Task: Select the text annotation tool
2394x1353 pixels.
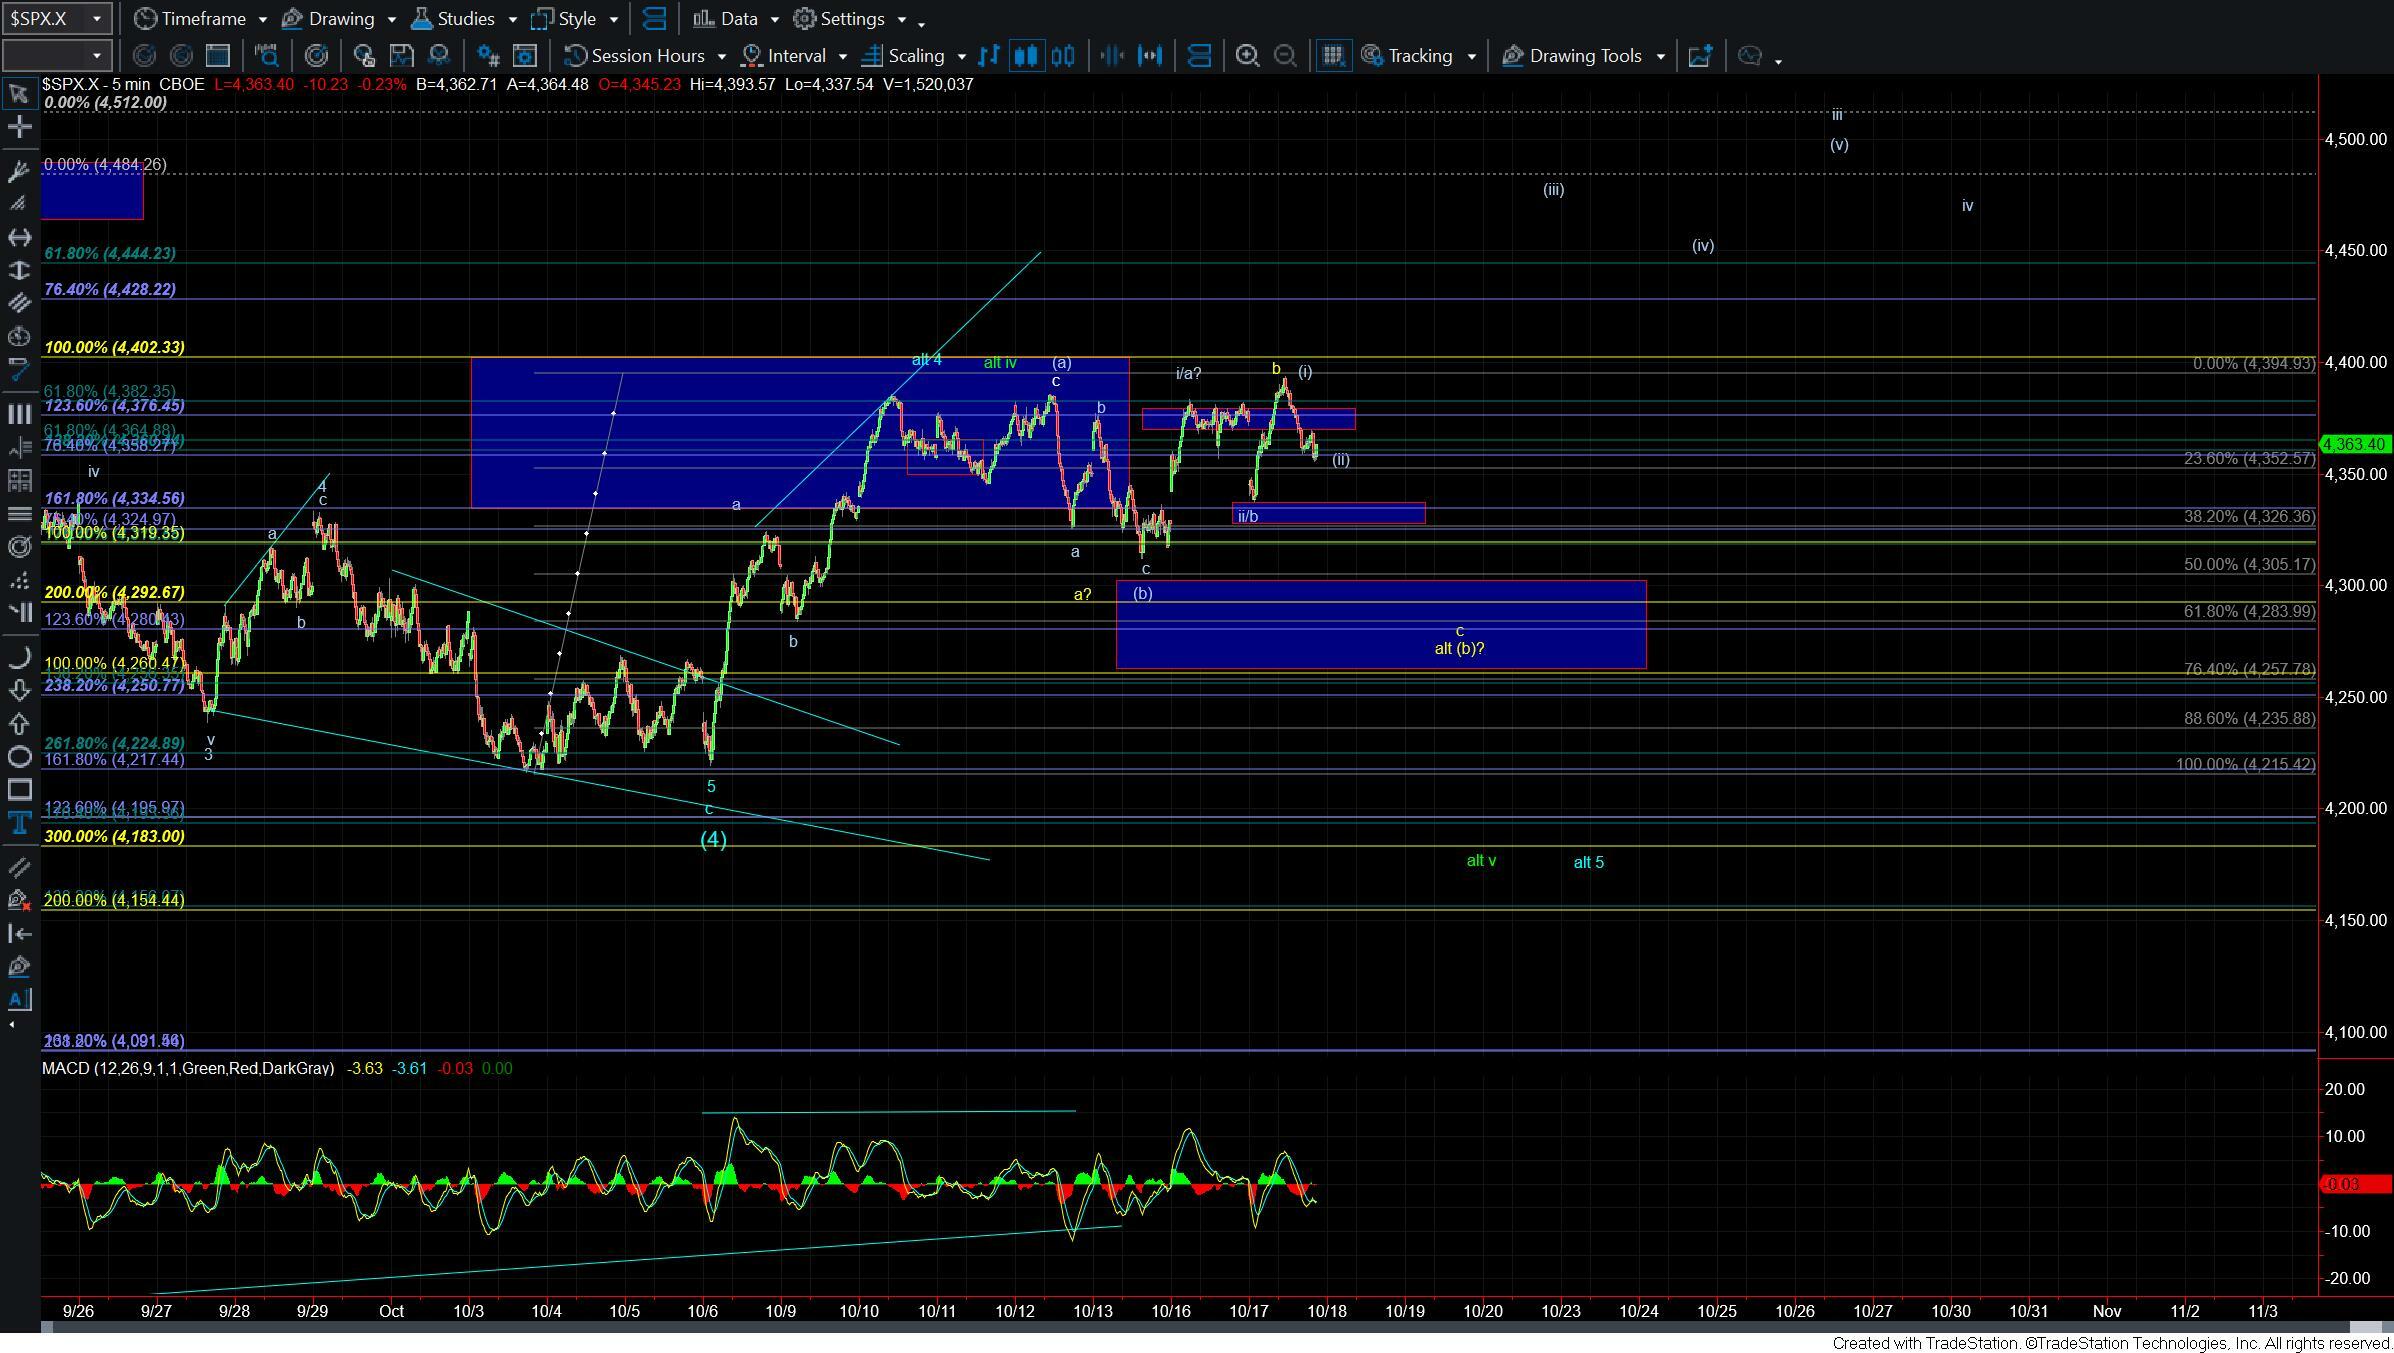Action: coord(18,824)
